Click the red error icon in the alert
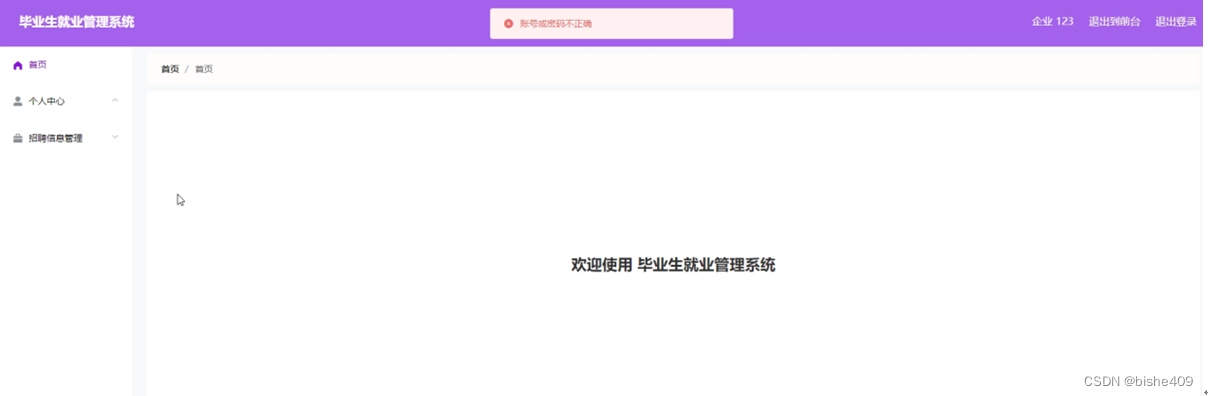1208x396 pixels. click(508, 23)
